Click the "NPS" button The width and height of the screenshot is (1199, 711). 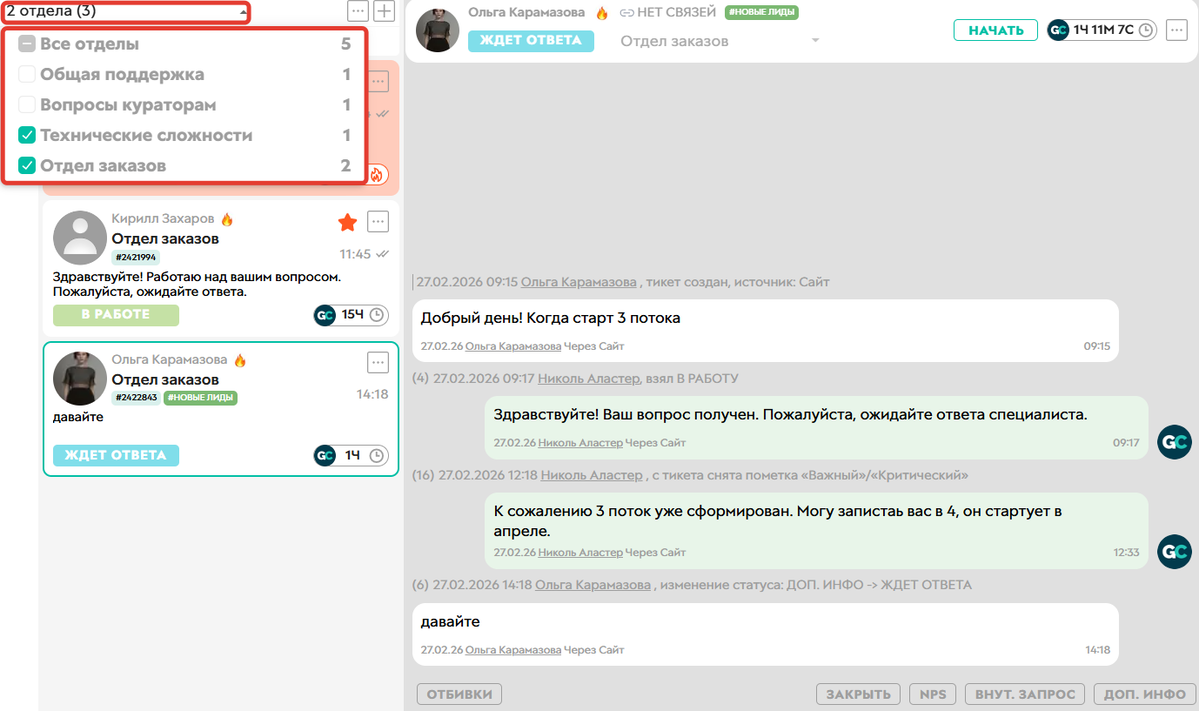click(x=933, y=694)
